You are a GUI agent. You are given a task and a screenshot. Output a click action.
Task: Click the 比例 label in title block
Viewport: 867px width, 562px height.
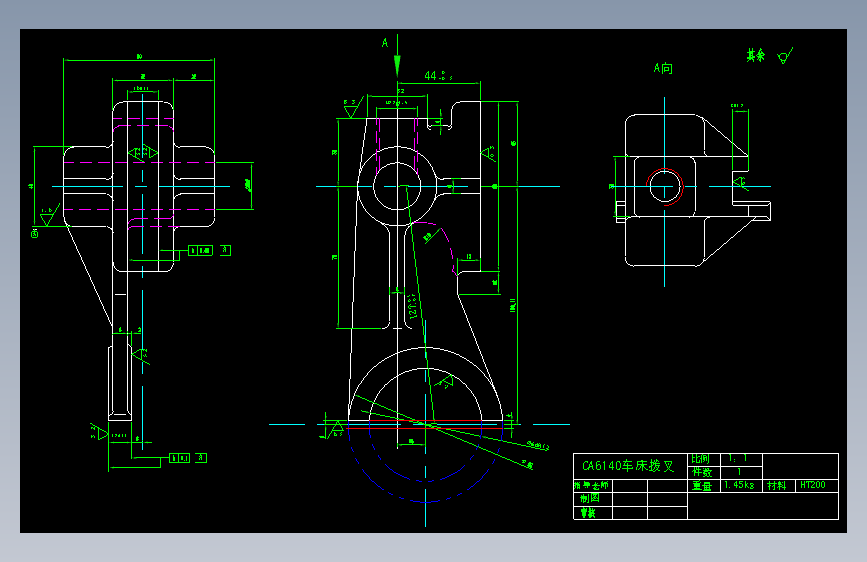click(x=700, y=459)
